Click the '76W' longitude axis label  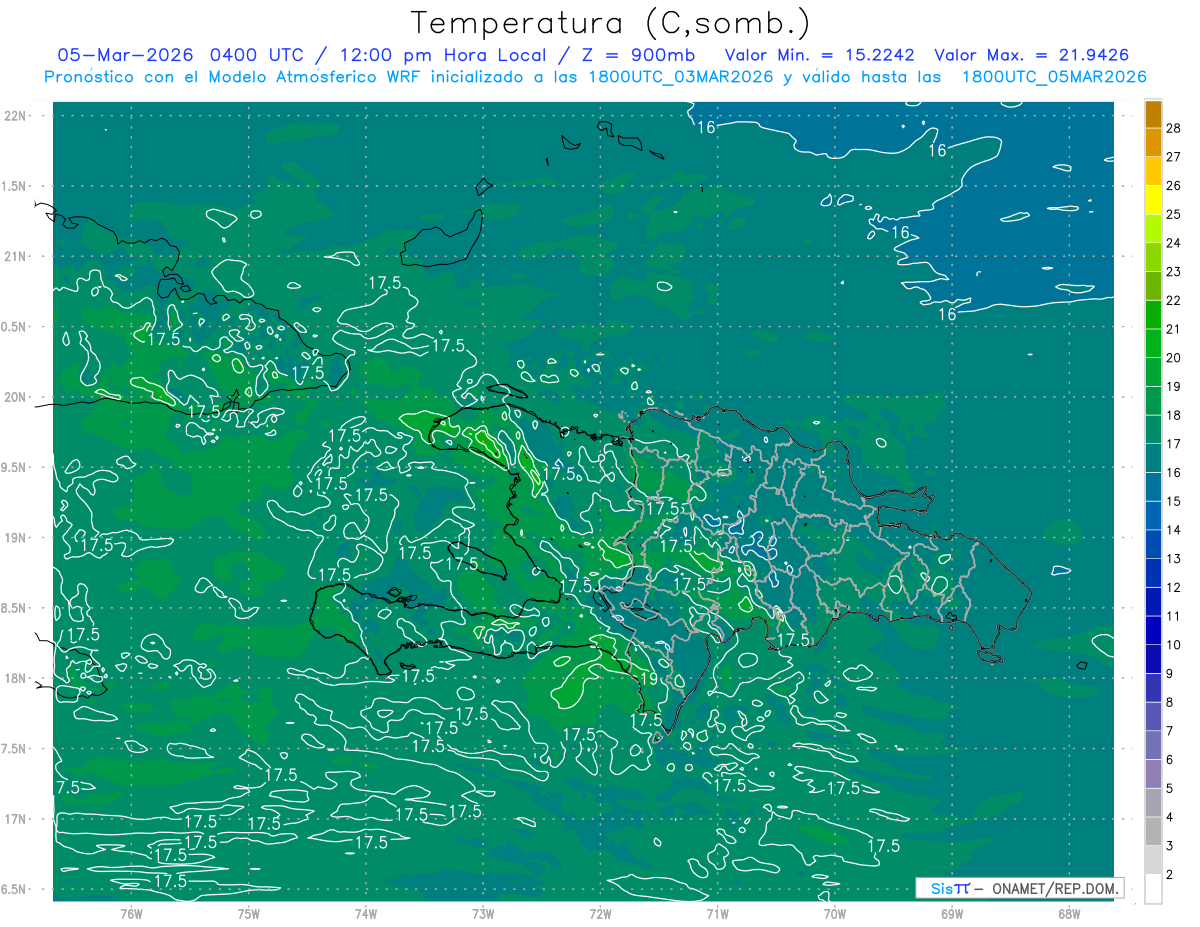pyautogui.click(x=131, y=914)
